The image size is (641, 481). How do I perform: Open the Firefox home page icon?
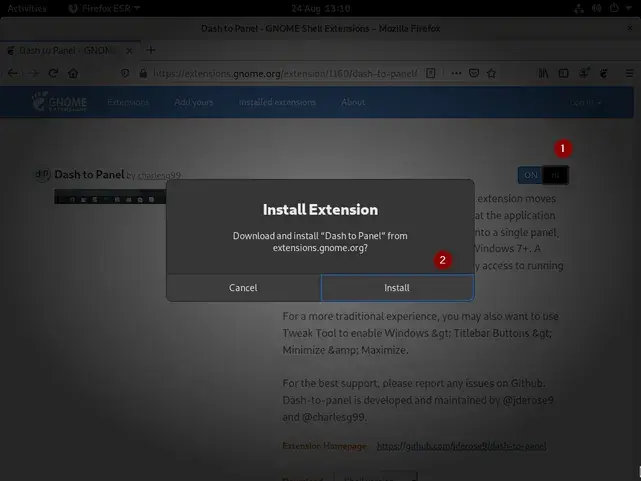pos(73,73)
